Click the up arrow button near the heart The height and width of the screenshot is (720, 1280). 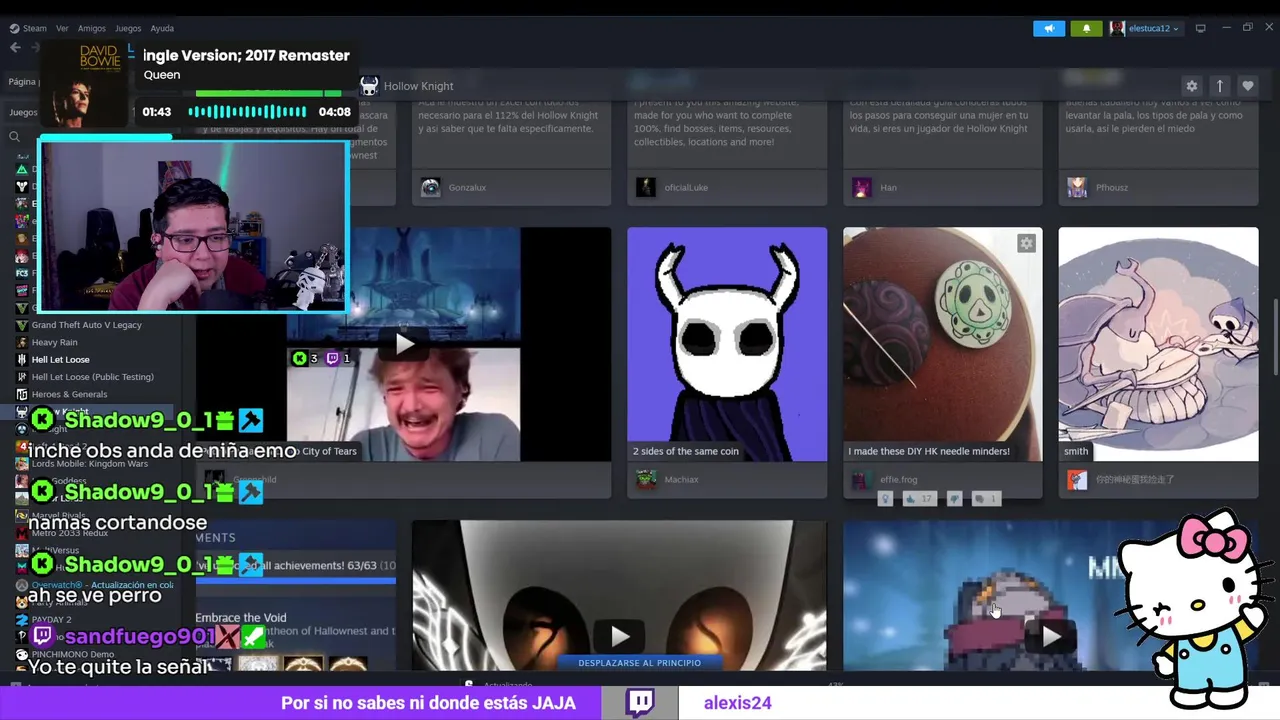pos(1219,86)
